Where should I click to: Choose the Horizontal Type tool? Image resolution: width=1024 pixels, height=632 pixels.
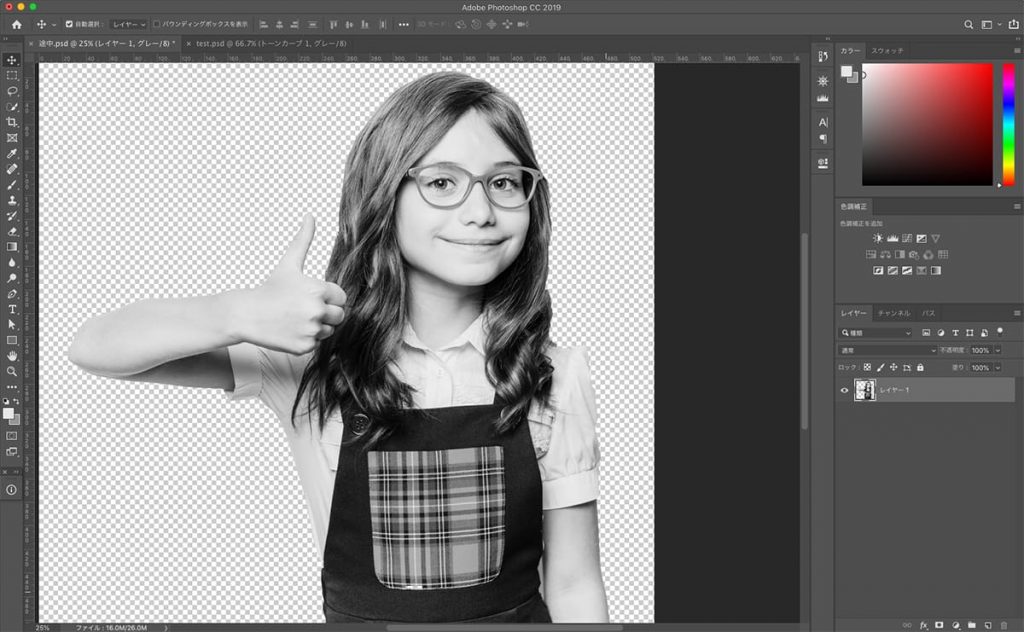click(12, 309)
